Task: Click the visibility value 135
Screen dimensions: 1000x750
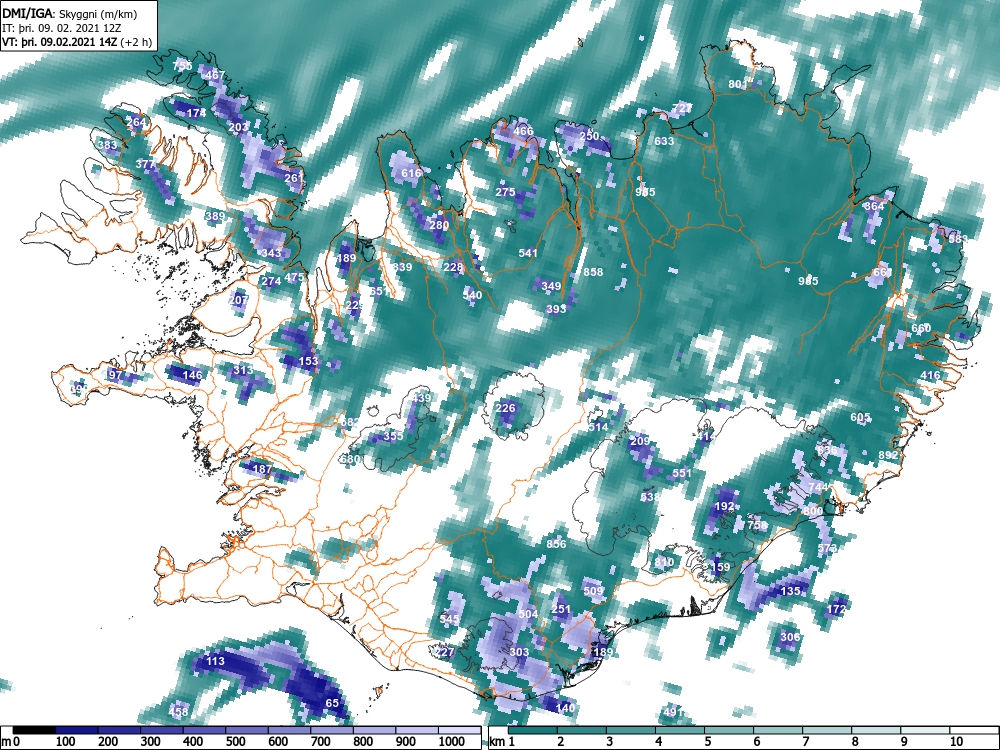Action: tap(790, 591)
